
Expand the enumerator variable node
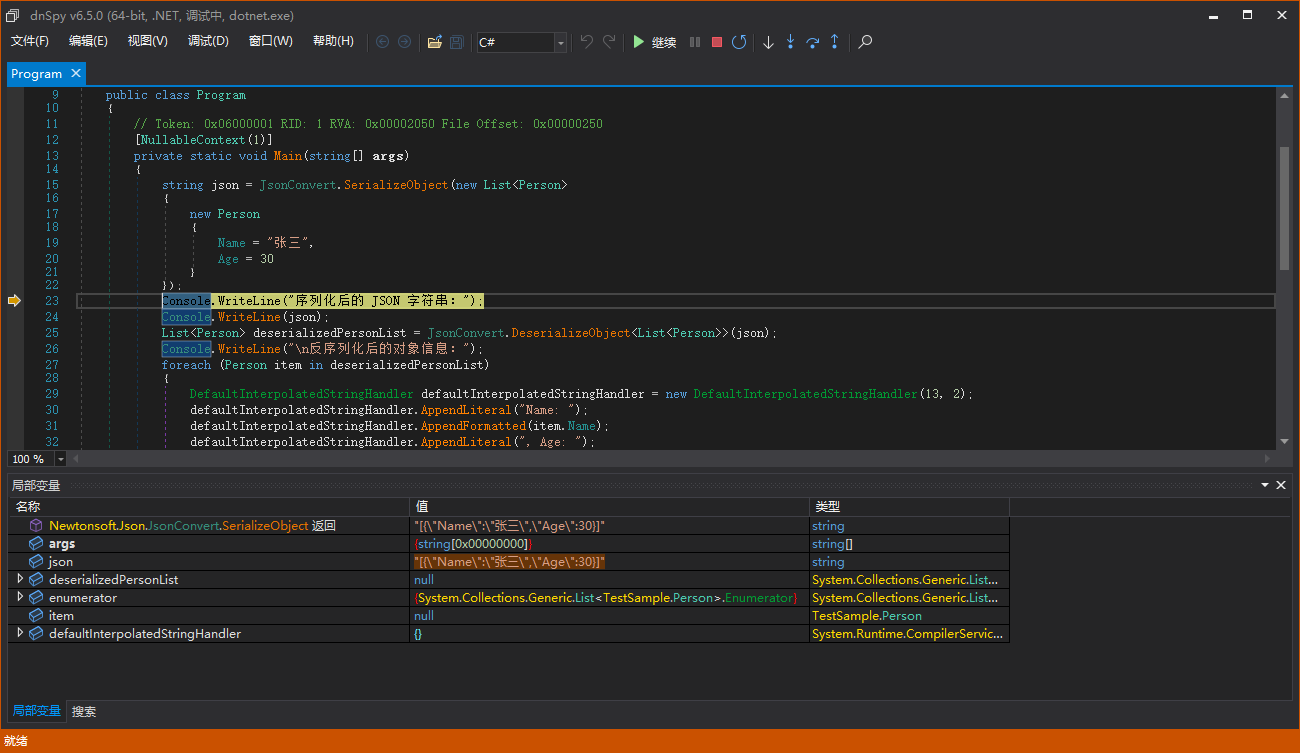coord(20,597)
